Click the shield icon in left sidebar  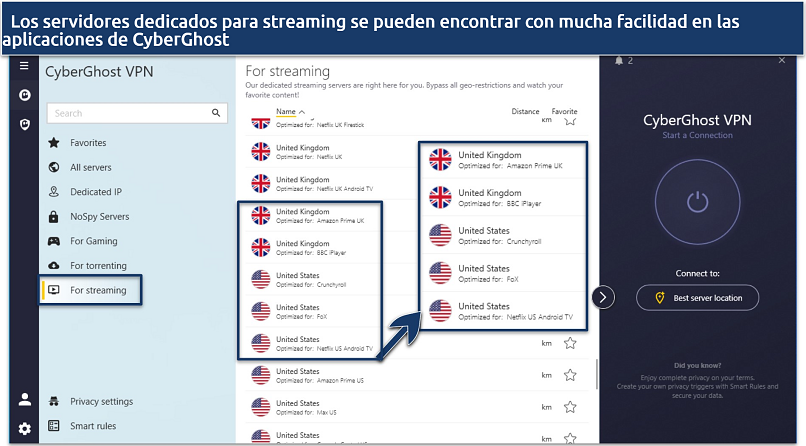point(24,124)
